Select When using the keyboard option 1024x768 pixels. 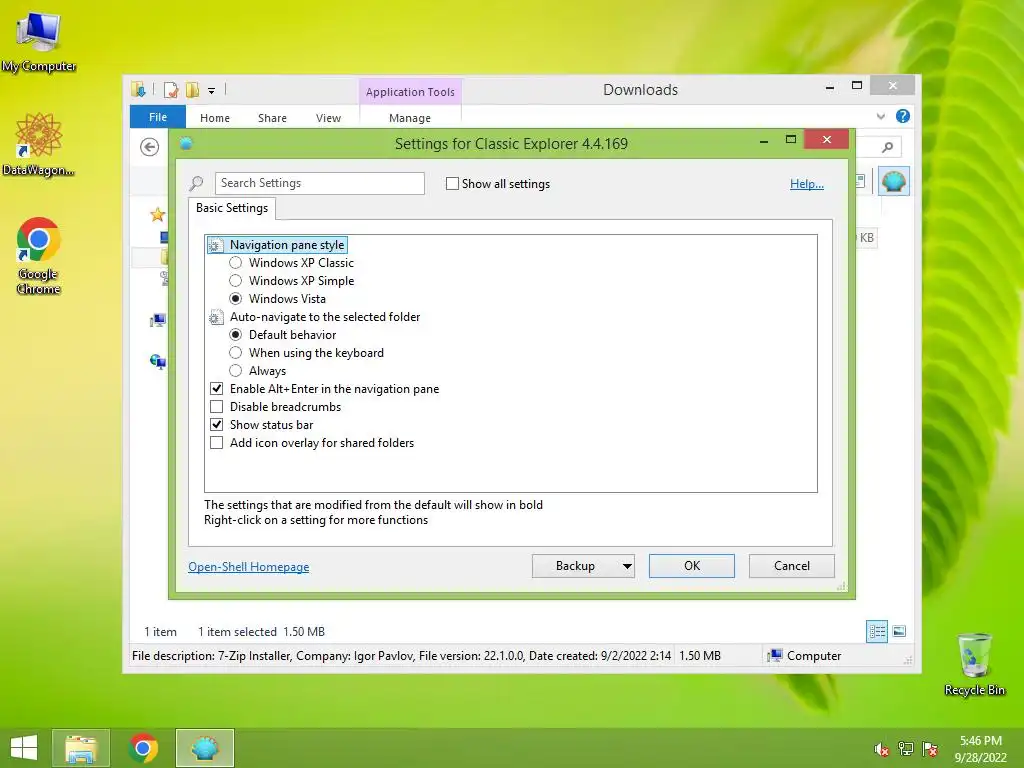pyautogui.click(x=236, y=353)
